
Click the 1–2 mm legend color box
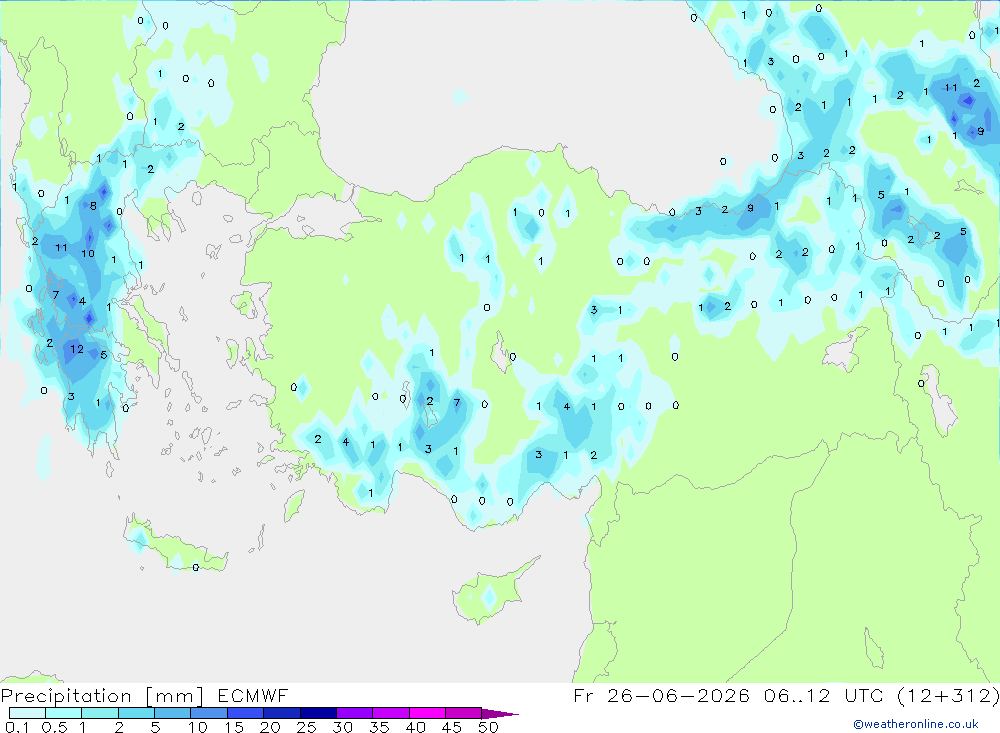tap(100, 713)
